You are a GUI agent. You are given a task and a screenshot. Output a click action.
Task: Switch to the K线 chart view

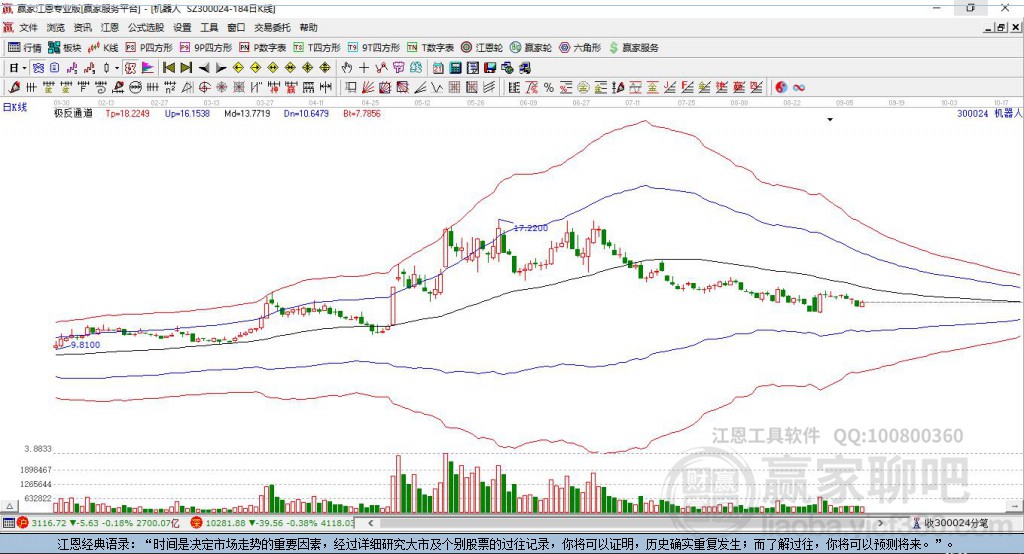point(103,48)
